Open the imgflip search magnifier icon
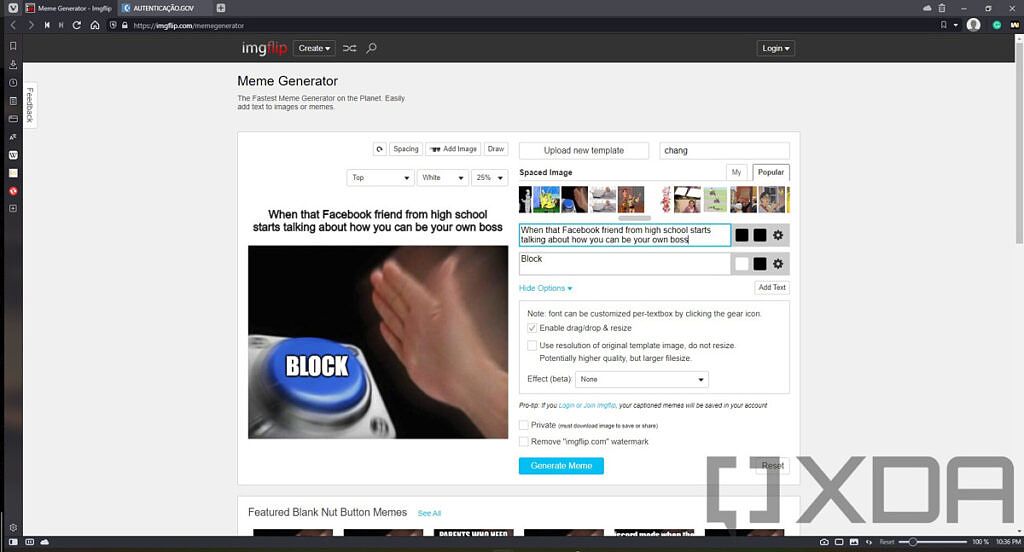 pyautogui.click(x=372, y=48)
